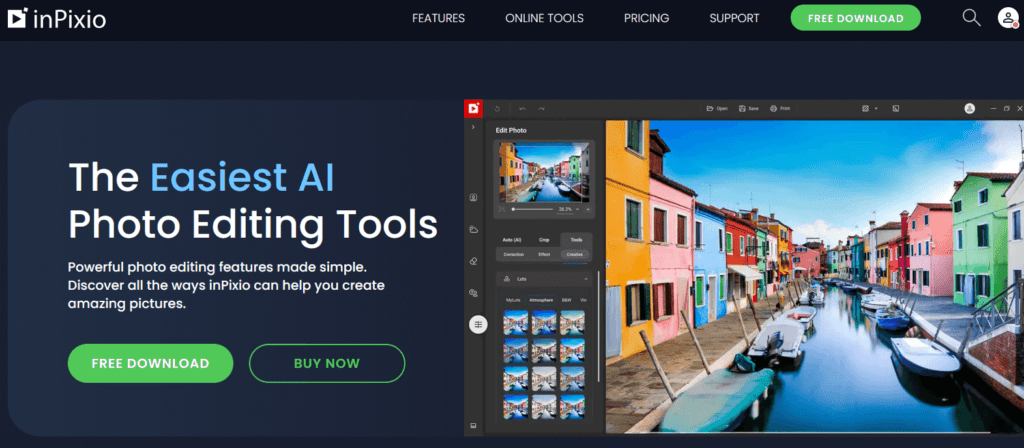
Task: Switch to the Crop tab
Action: [x=544, y=240]
